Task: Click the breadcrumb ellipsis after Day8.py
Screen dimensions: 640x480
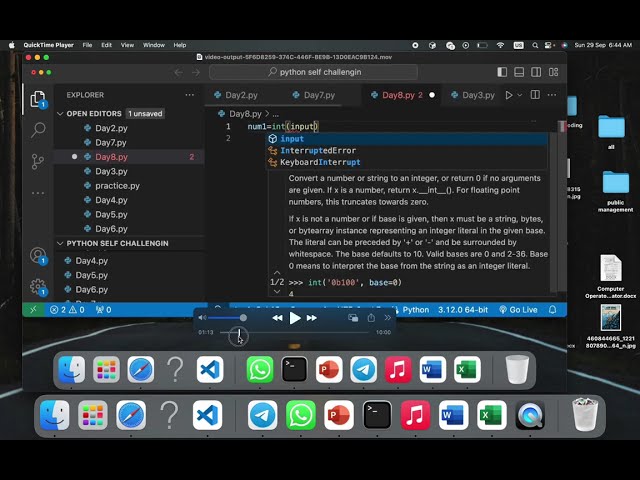Action: [x=276, y=114]
